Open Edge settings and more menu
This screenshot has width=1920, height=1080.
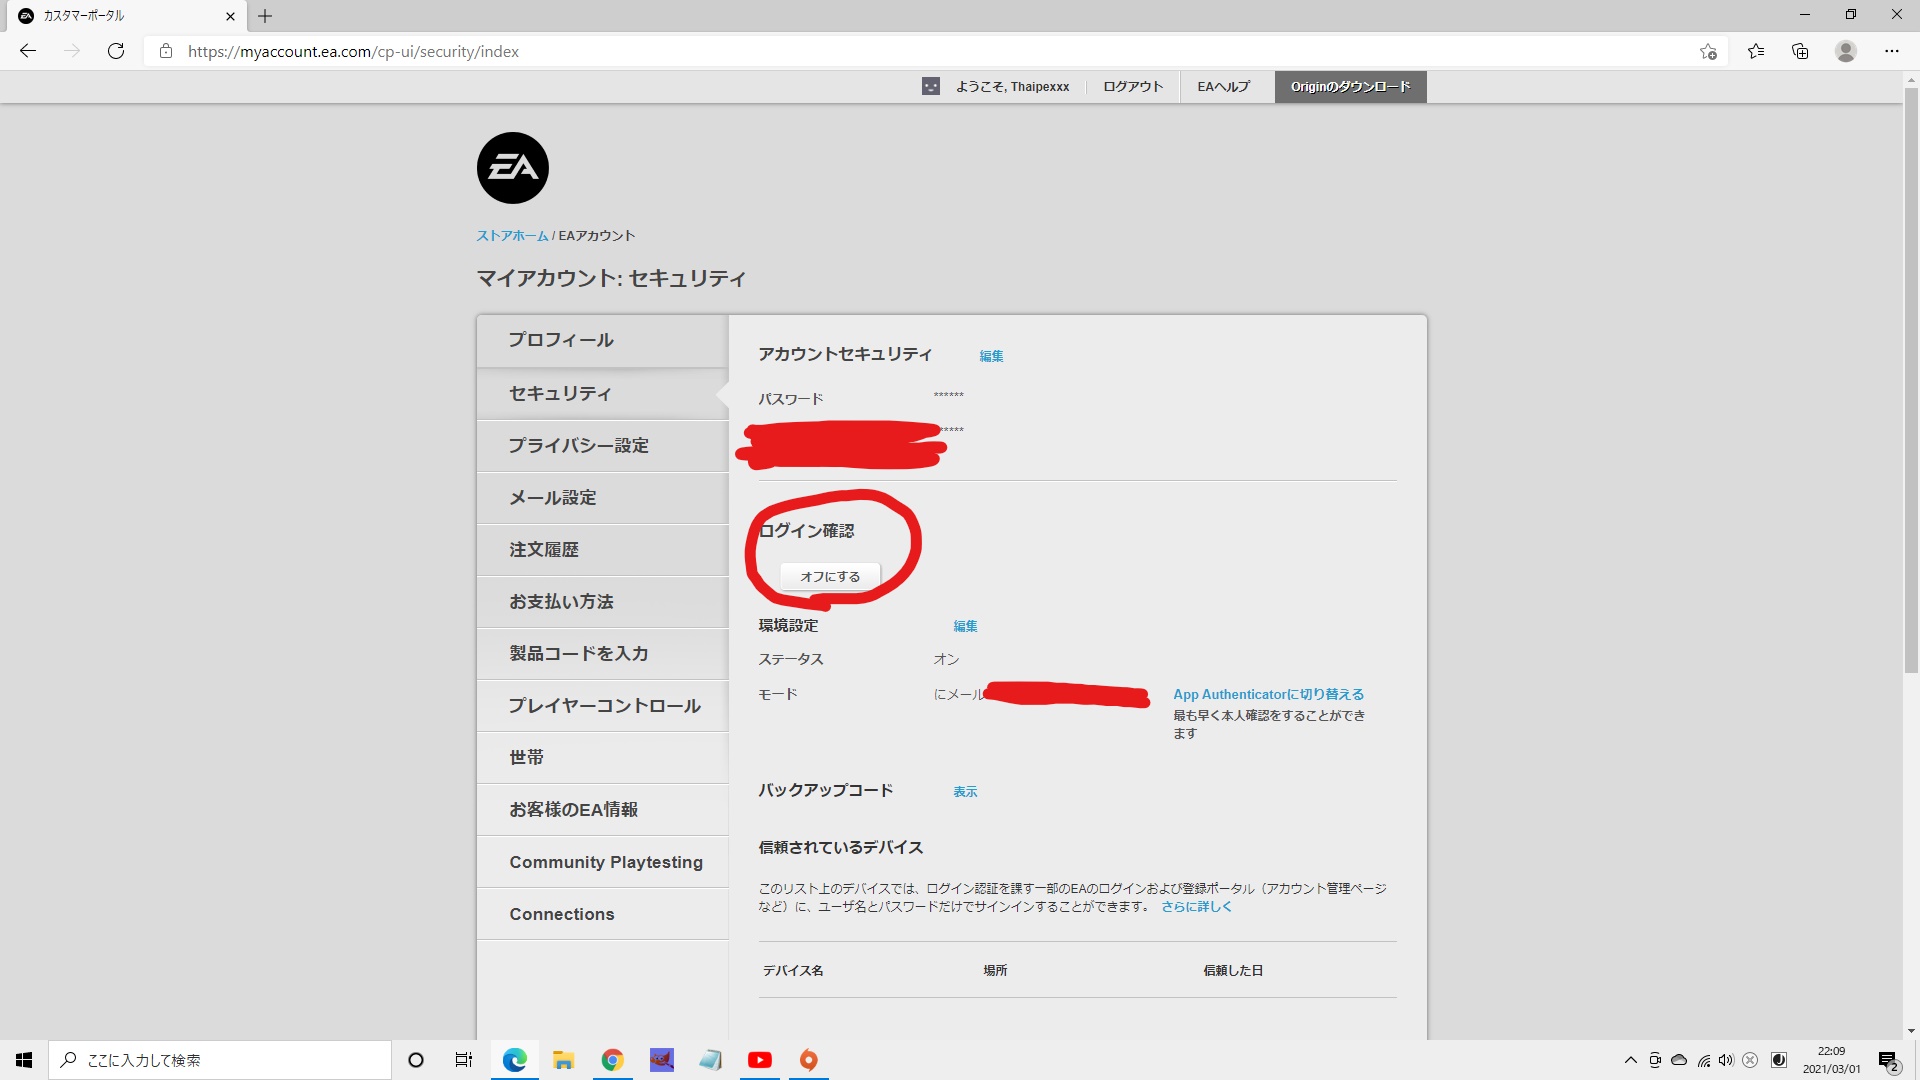point(1891,51)
